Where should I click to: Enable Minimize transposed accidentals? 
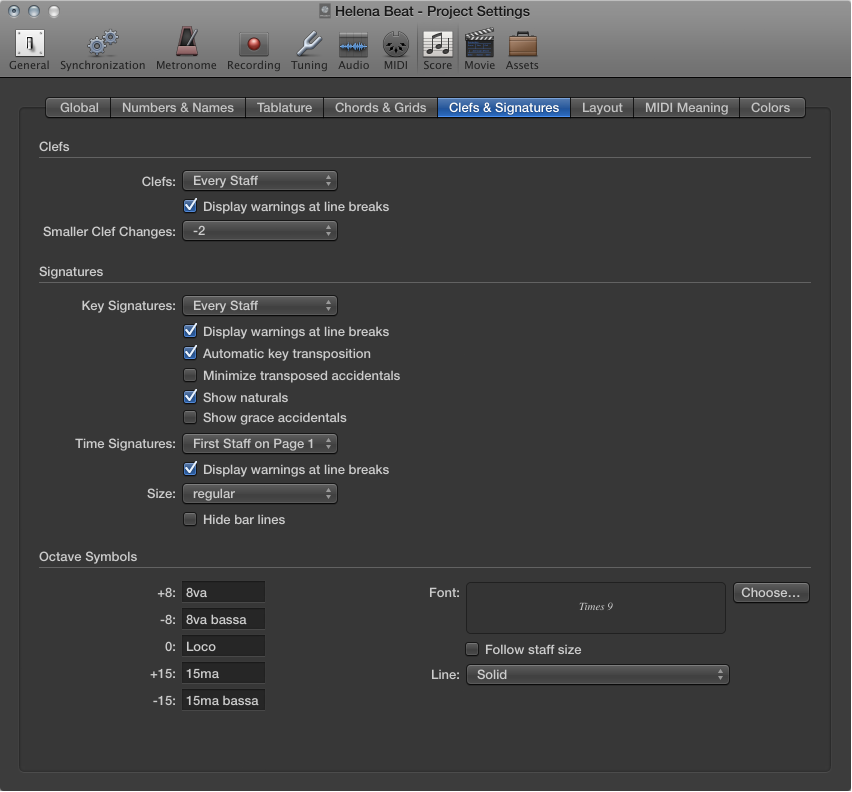point(190,375)
